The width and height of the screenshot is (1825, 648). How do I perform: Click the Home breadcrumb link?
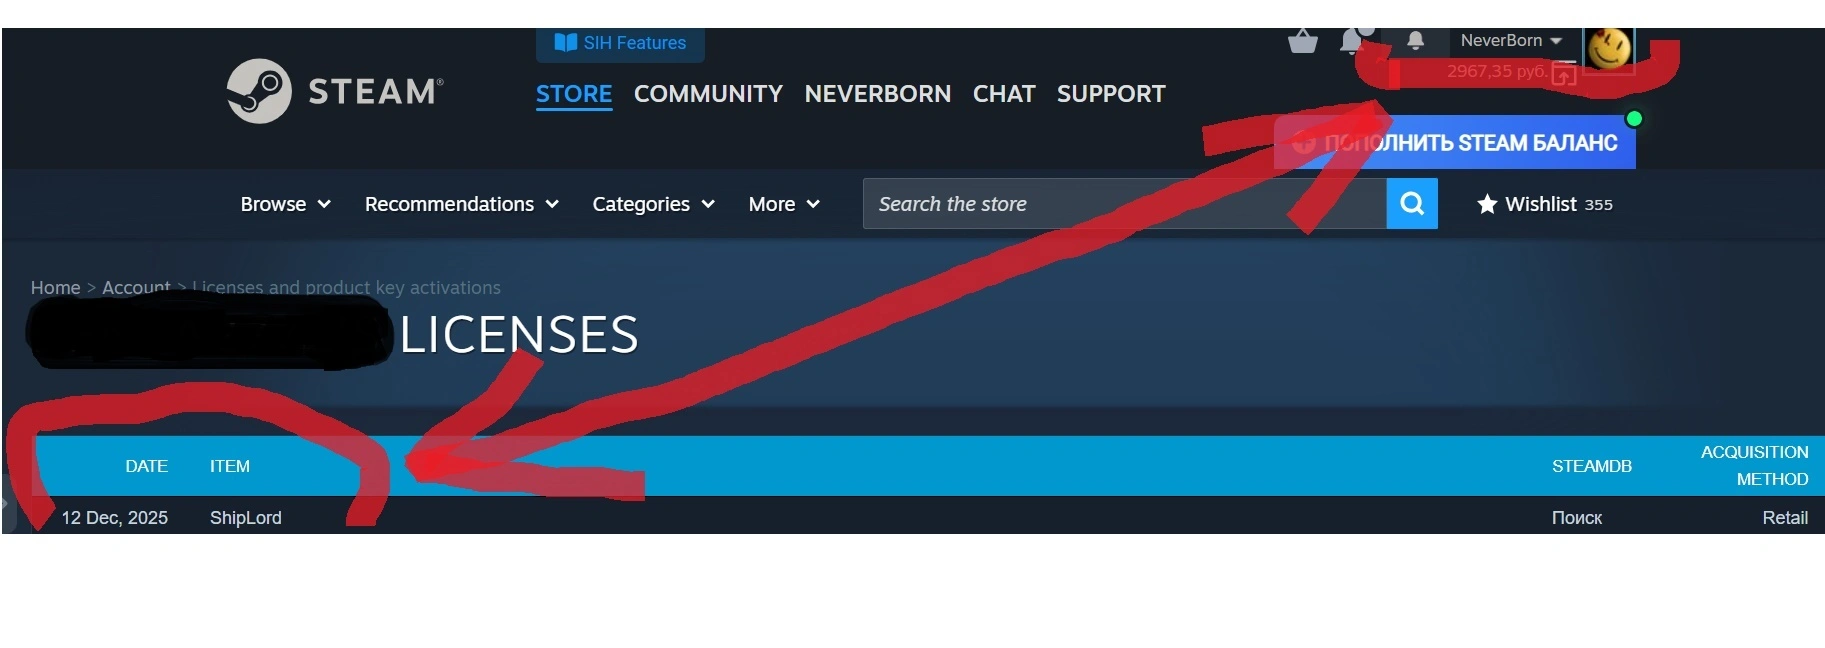55,287
